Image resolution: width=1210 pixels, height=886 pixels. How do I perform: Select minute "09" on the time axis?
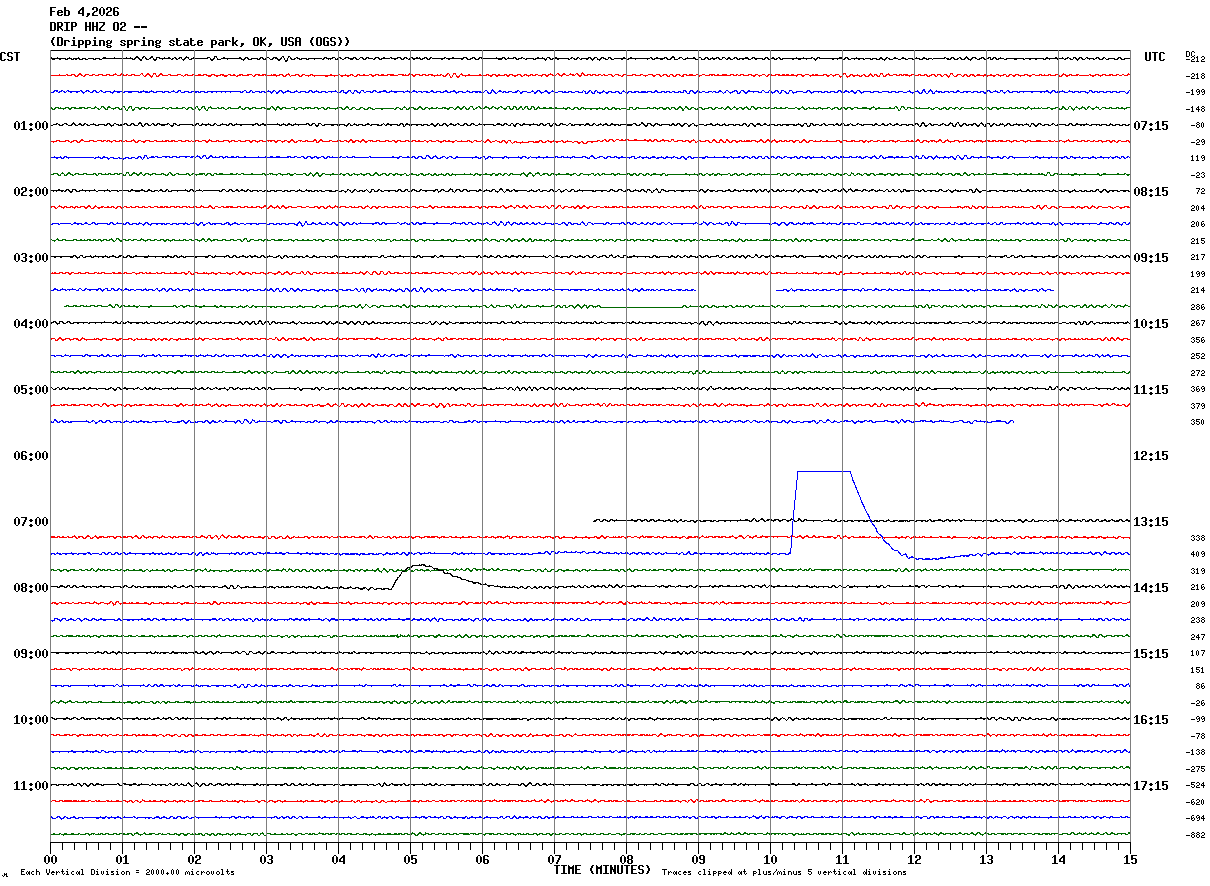click(698, 860)
